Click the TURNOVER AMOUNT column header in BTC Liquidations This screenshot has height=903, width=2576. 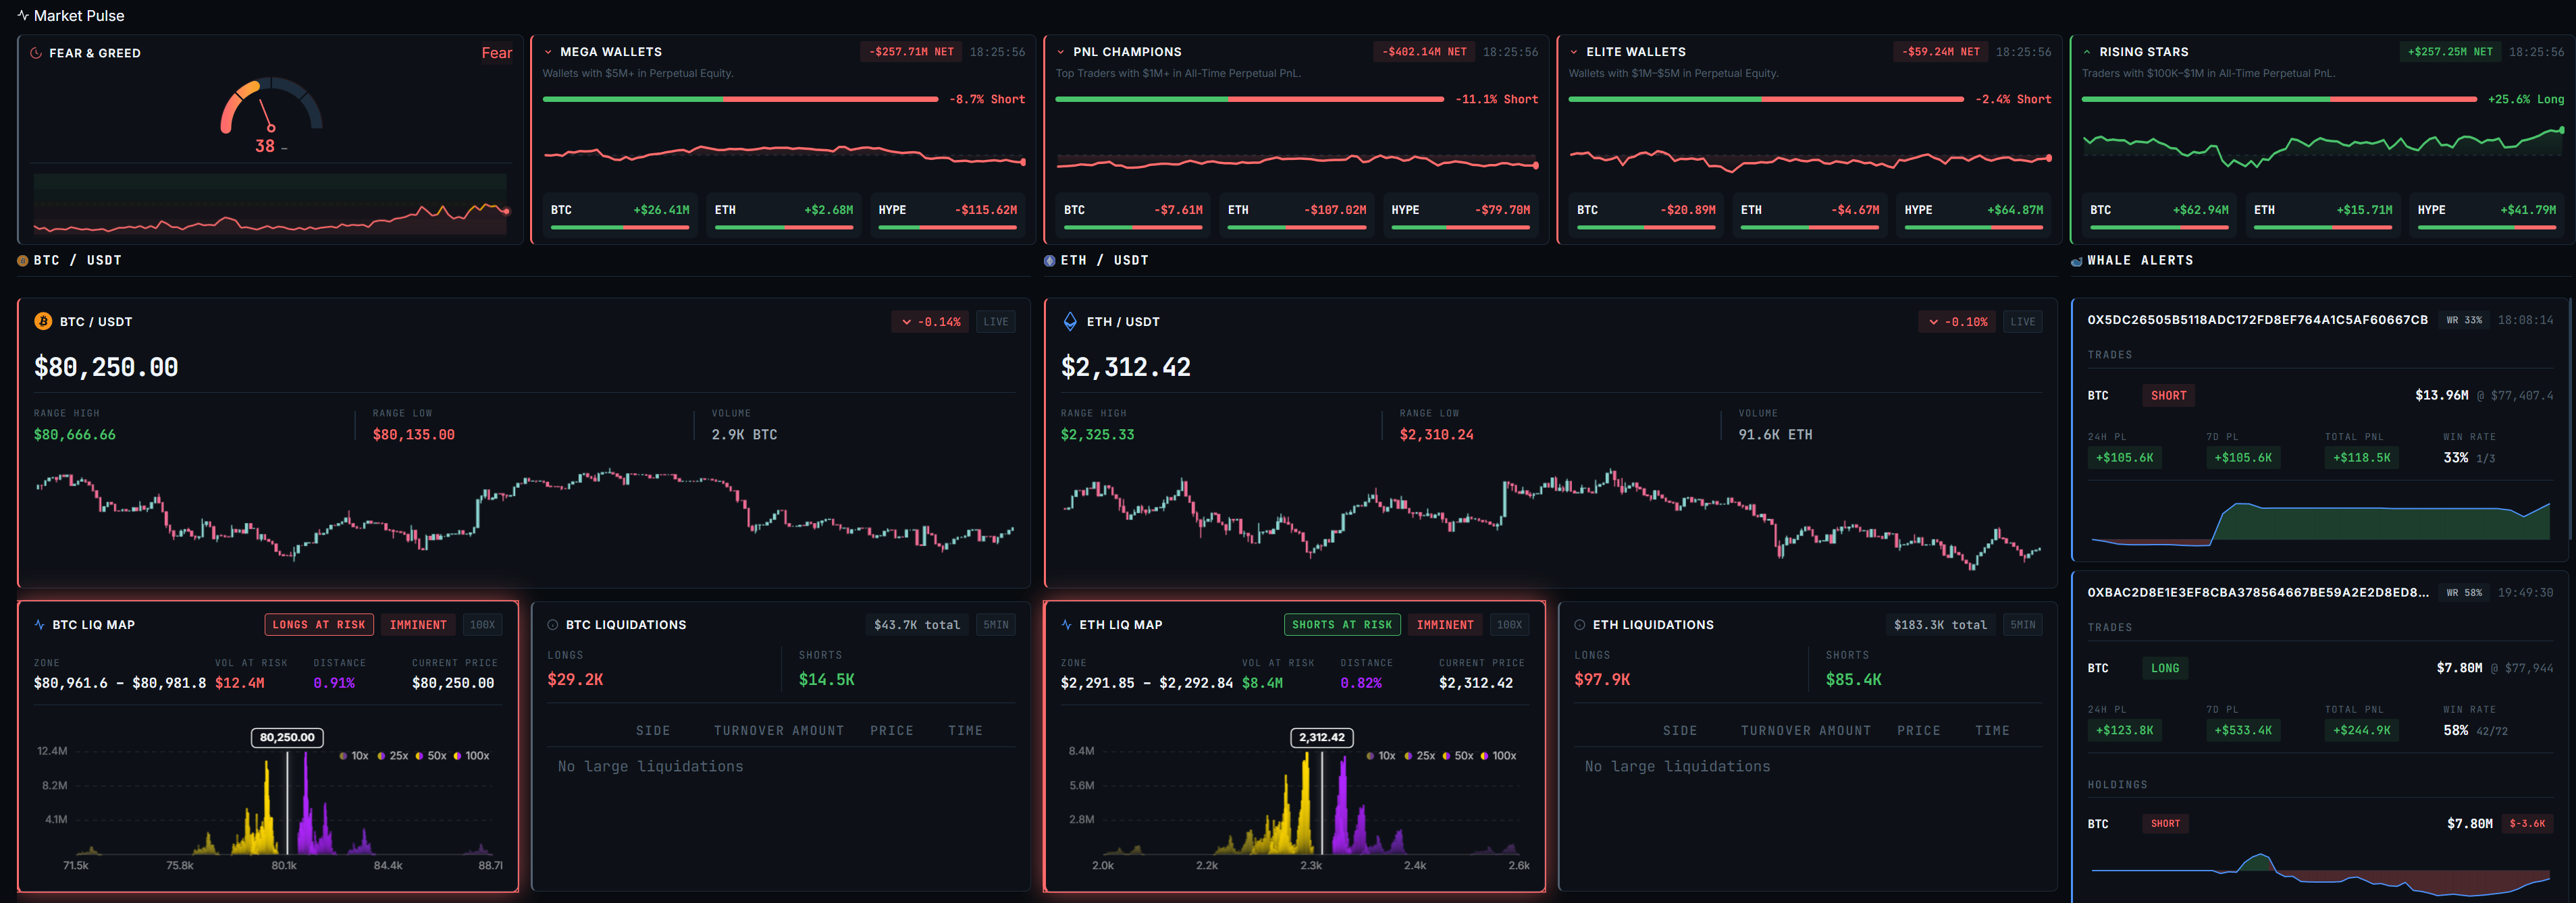pos(779,731)
